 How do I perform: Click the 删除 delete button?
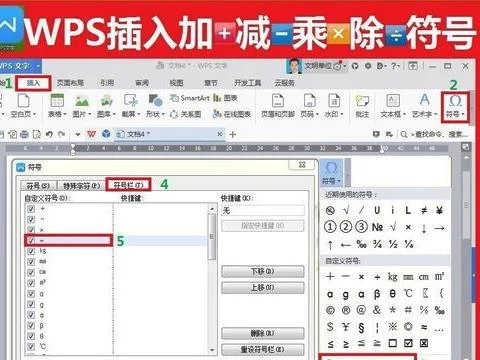263,333
